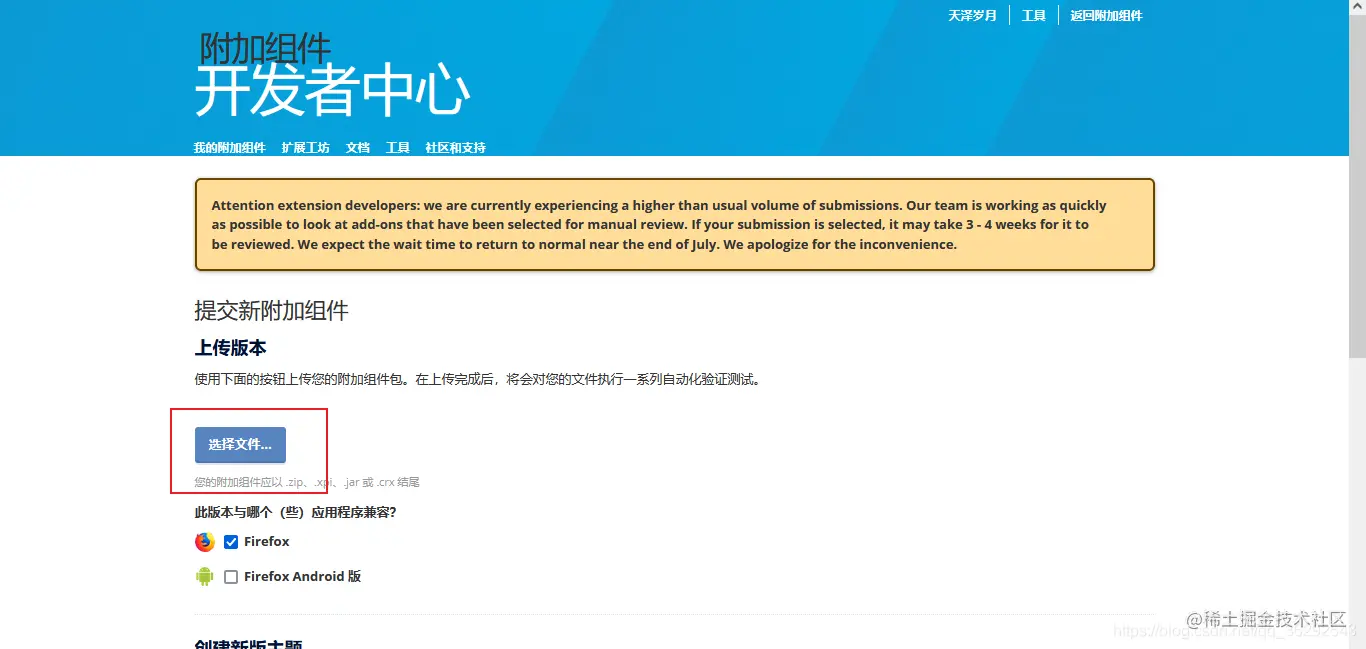Screen dimensions: 1366x649
Task: Open the 文档 navigation item
Action: tap(358, 148)
